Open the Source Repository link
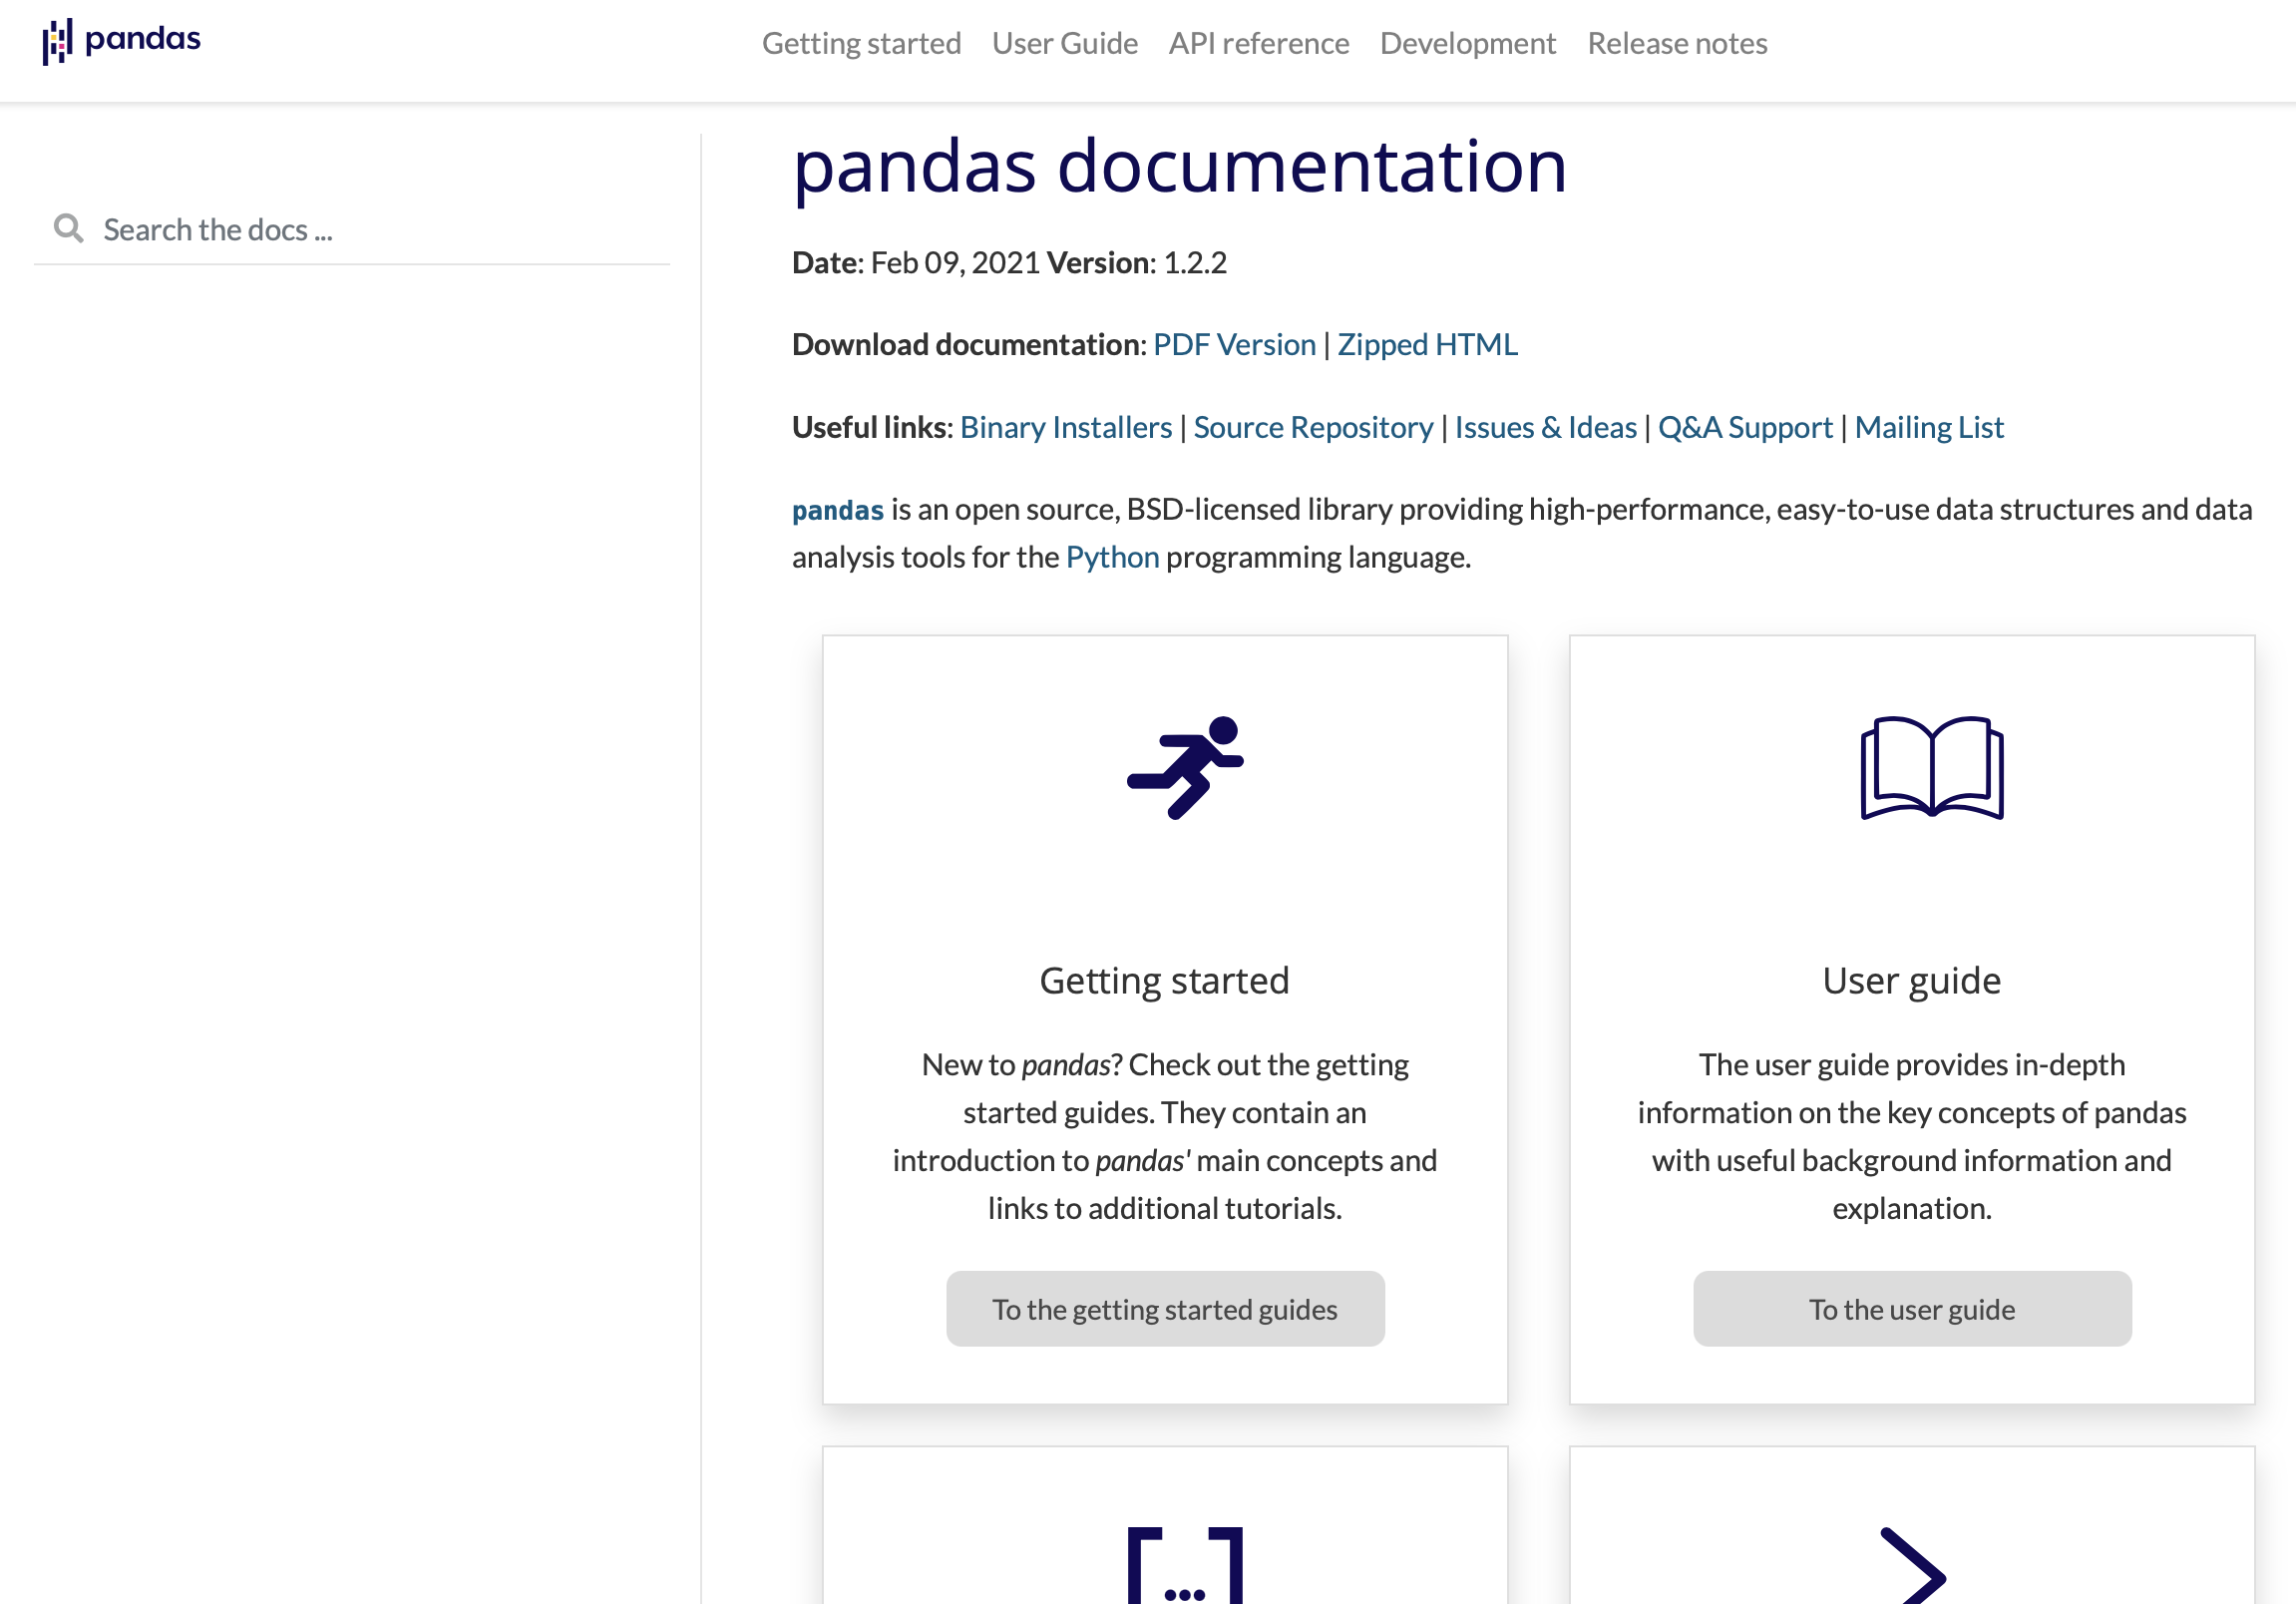 point(1313,427)
